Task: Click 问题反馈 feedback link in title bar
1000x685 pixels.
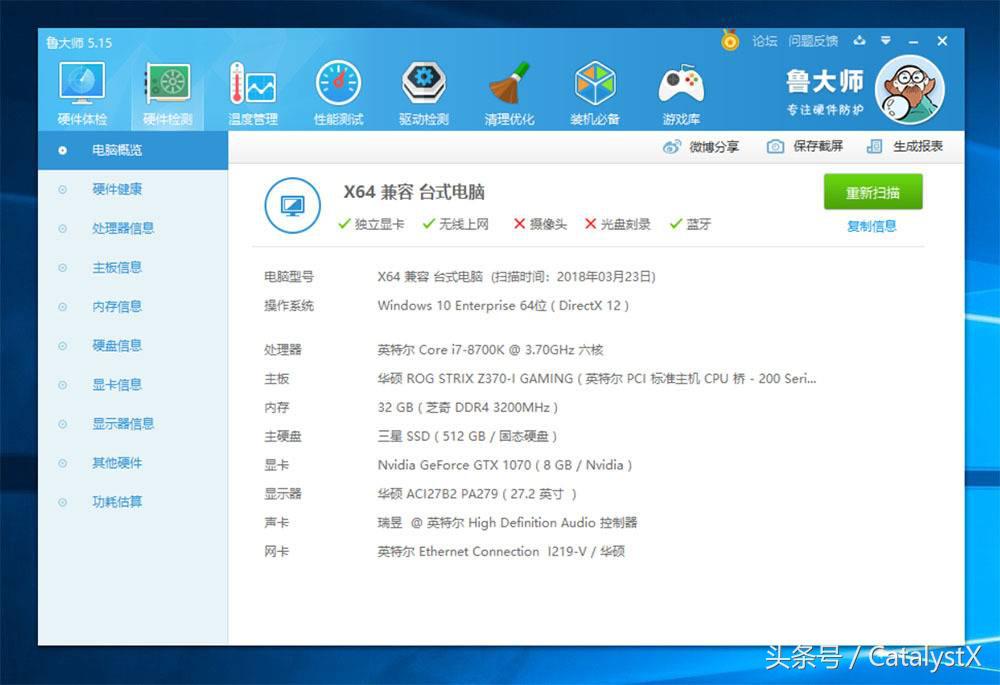Action: tap(813, 41)
